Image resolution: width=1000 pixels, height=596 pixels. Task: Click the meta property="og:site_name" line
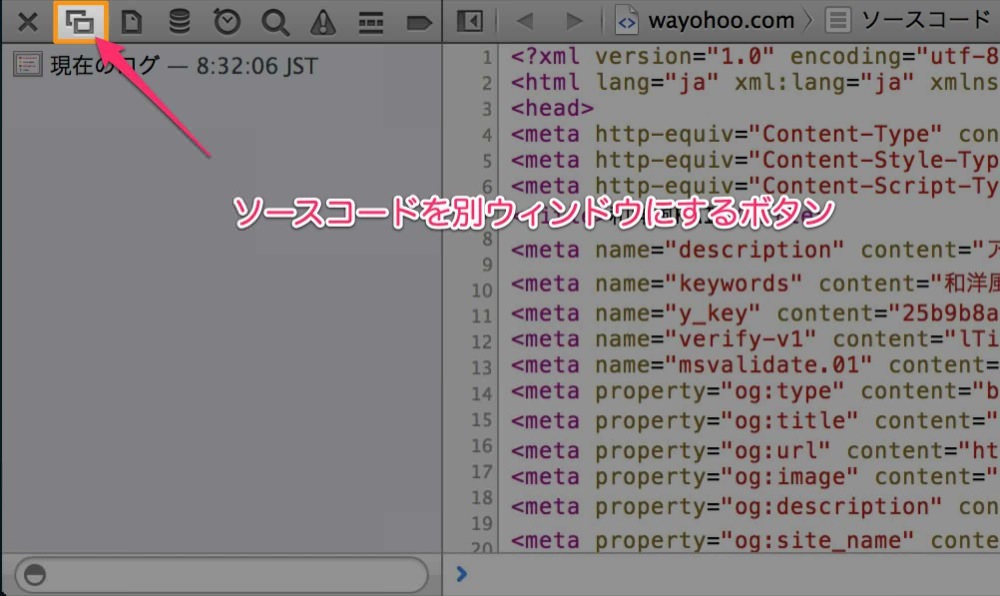coord(754,541)
